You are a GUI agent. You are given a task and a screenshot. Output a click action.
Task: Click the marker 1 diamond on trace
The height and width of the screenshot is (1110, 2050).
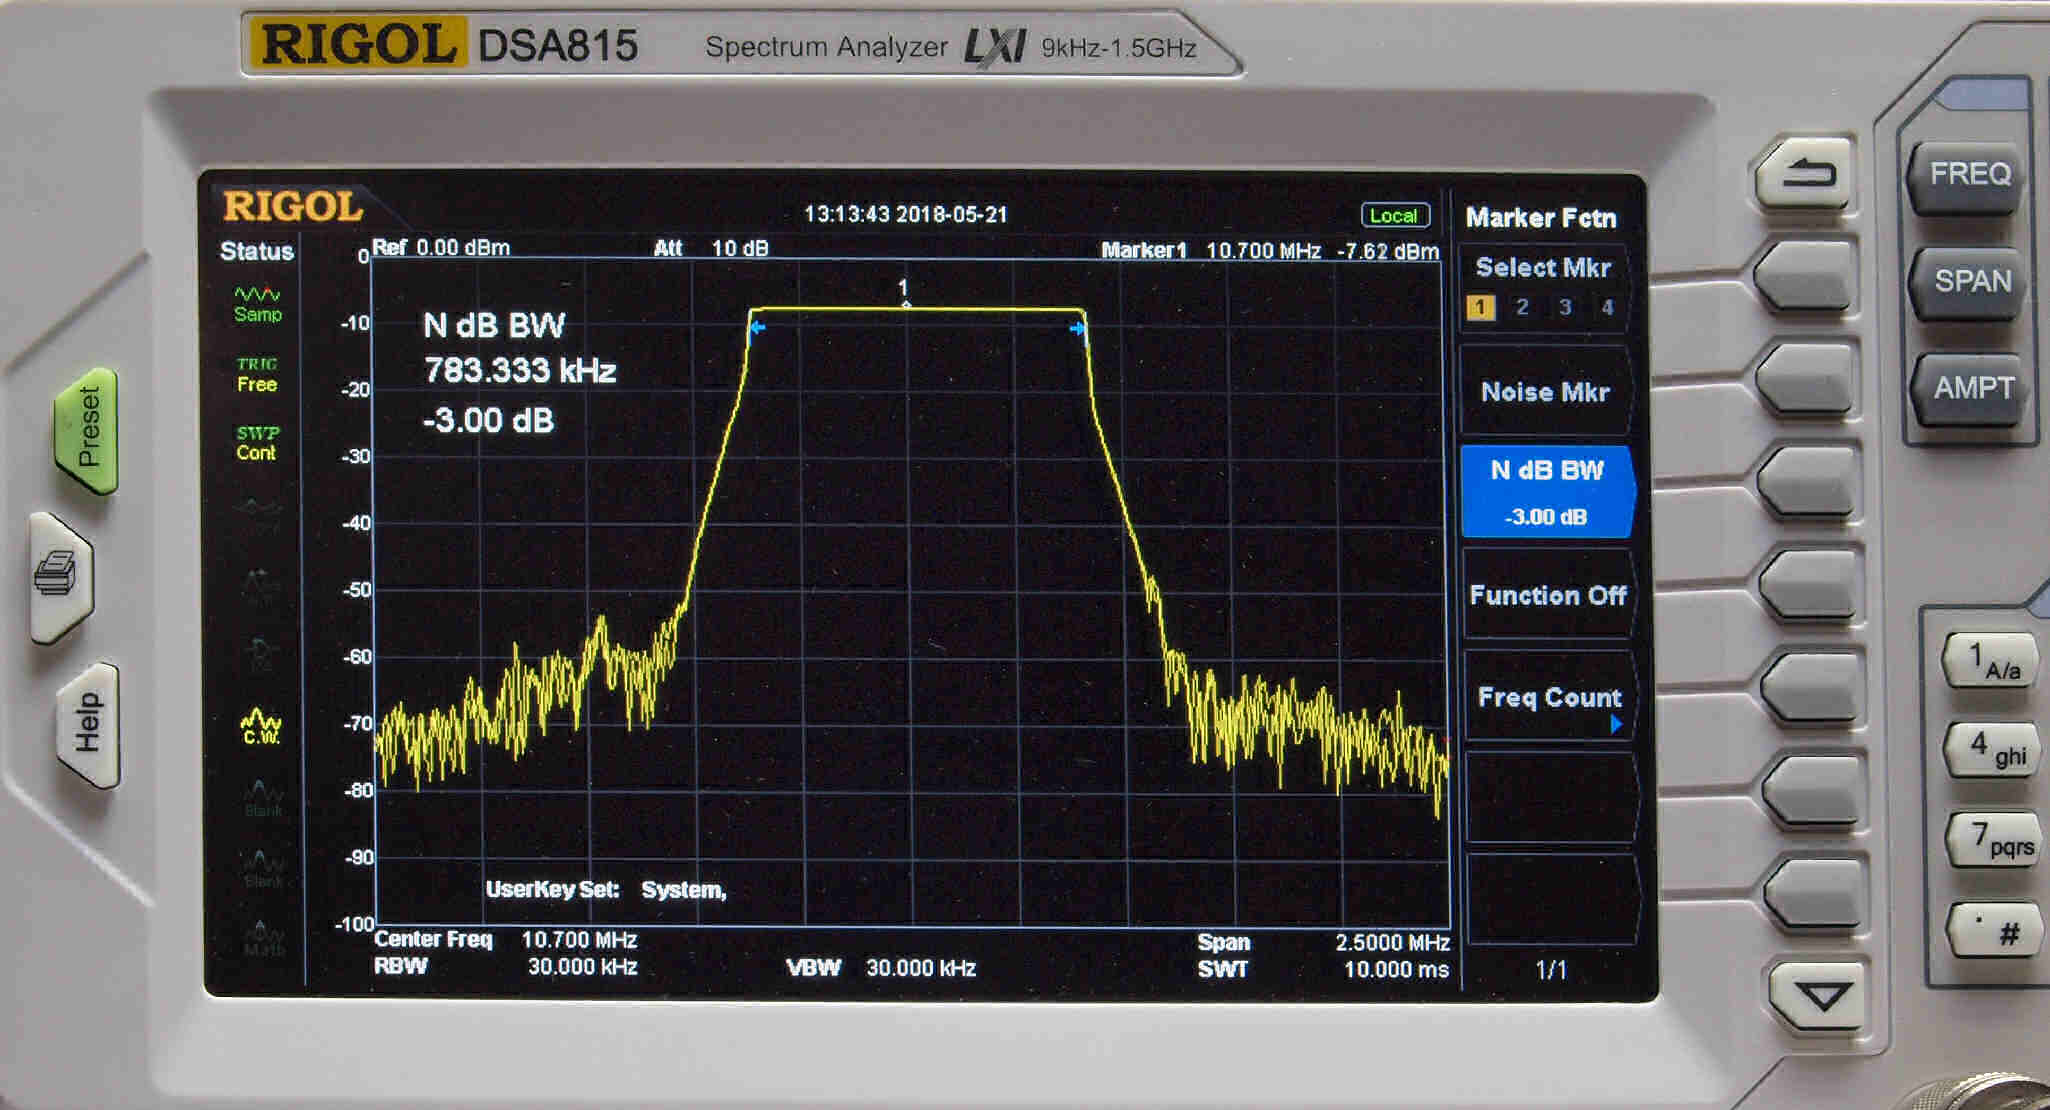coord(905,304)
